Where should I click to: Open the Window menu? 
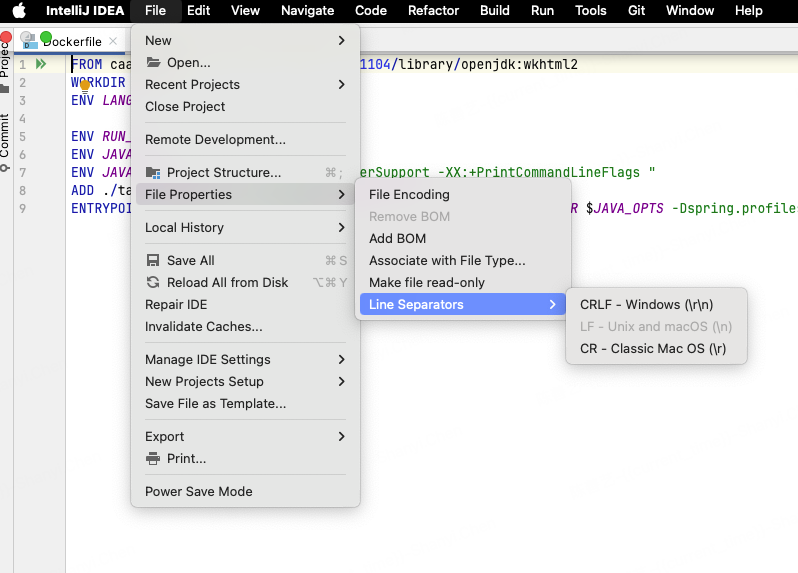coord(690,10)
